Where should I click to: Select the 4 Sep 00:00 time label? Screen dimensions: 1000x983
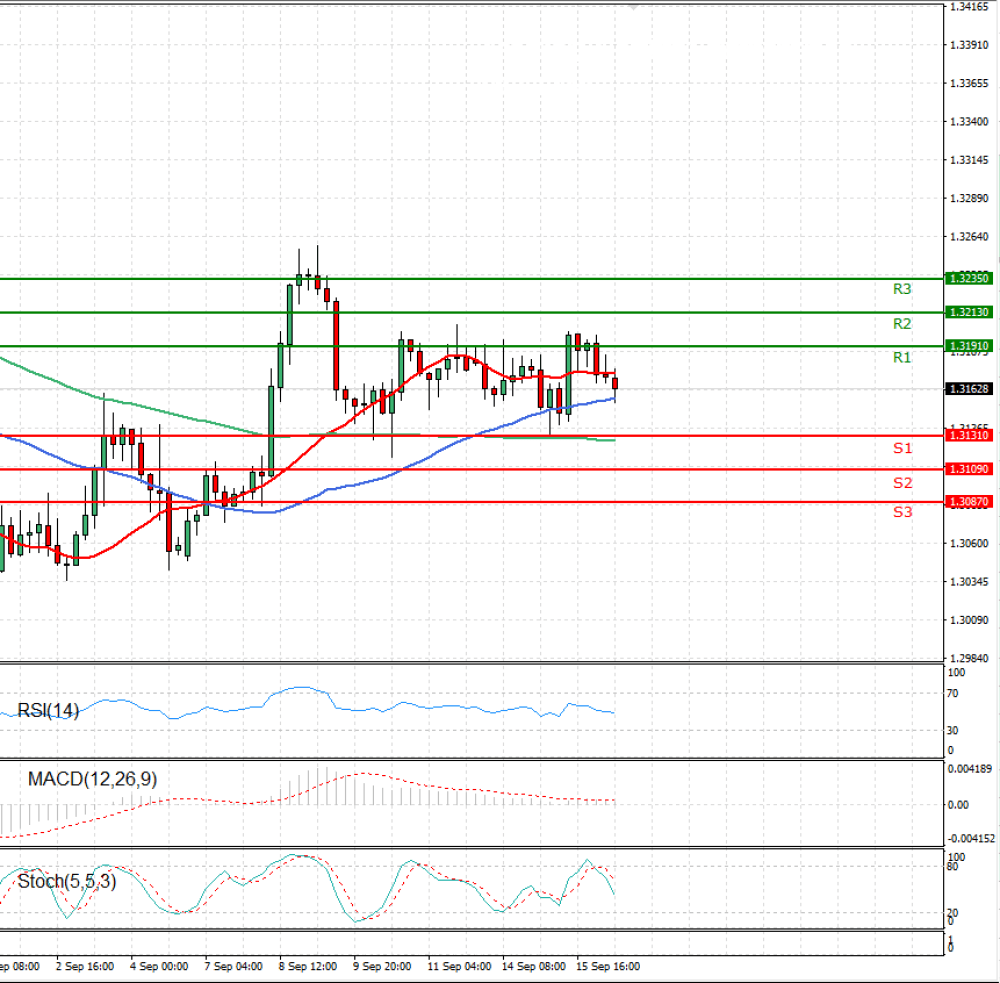click(159, 966)
